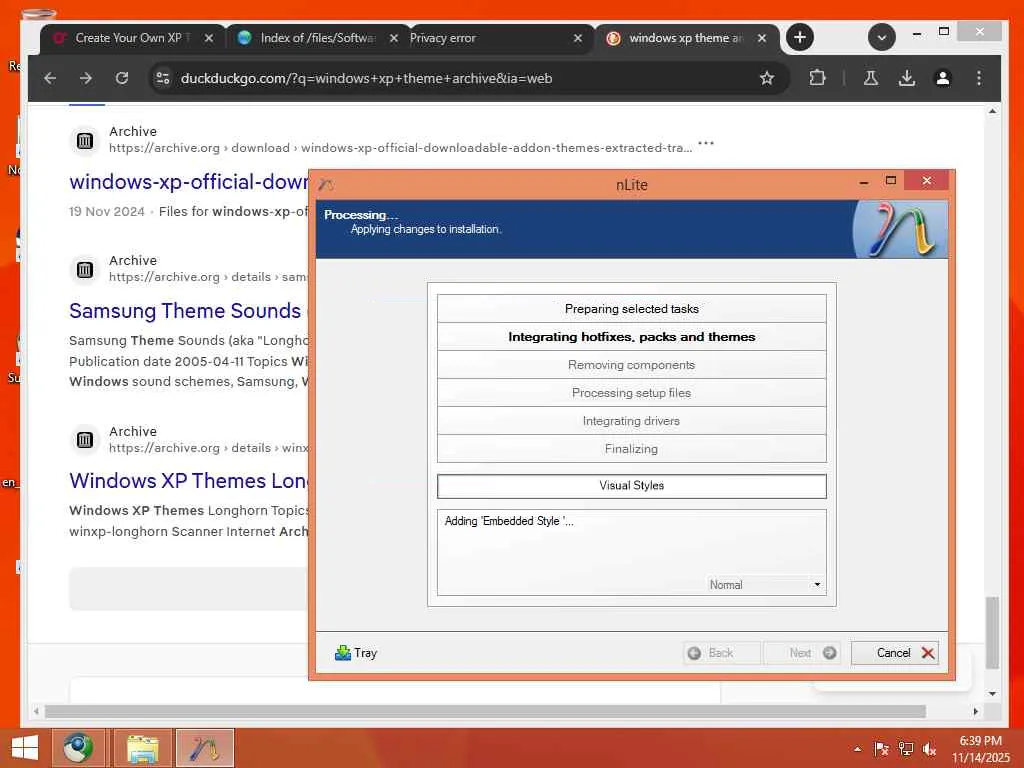Click the Adding 'Embedded Style' log text
1024x768 pixels.
(x=509, y=521)
